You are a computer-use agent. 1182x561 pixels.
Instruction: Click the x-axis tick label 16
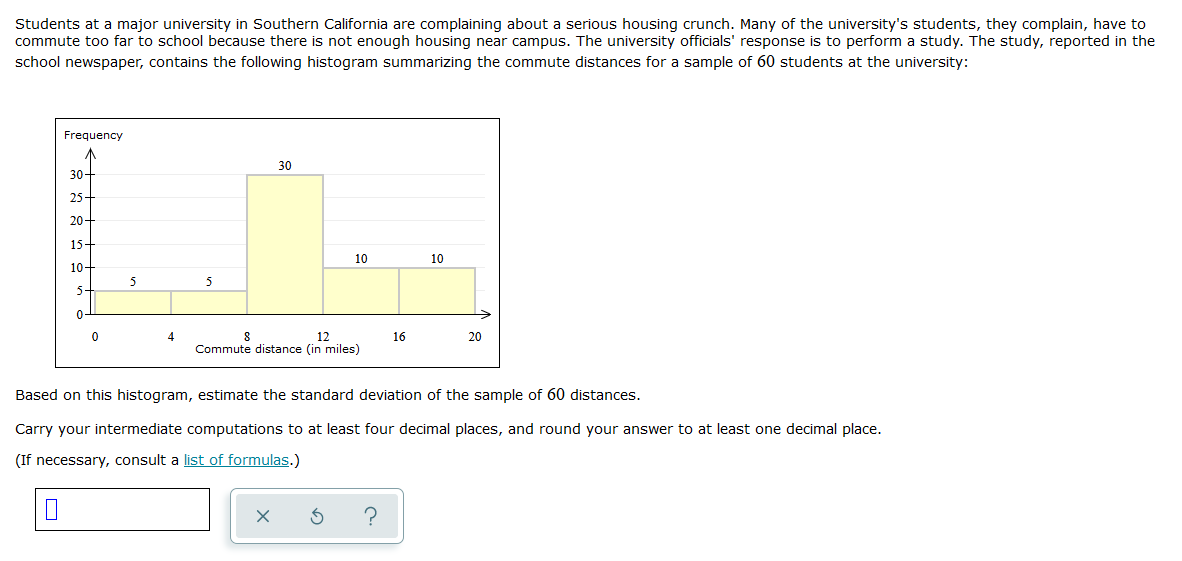[x=399, y=337]
